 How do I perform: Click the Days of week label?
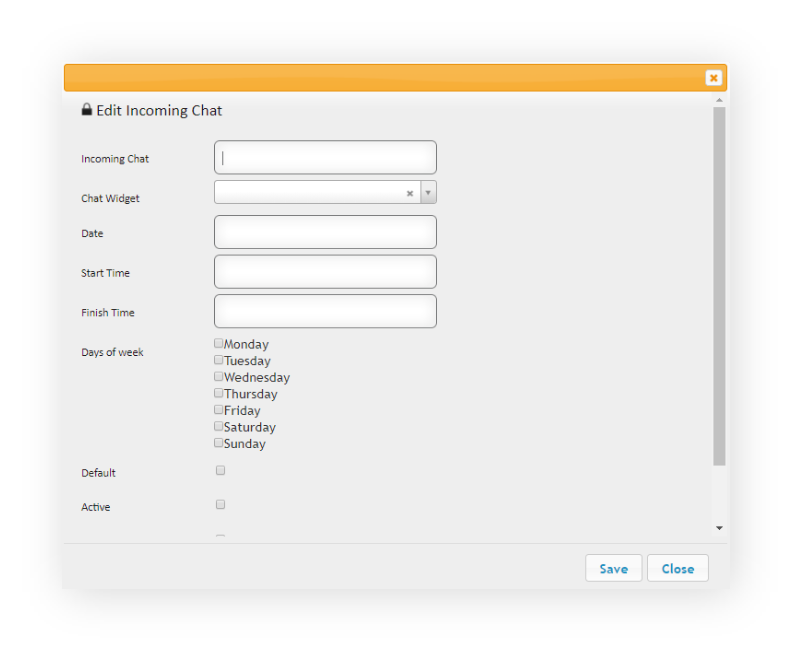point(112,352)
